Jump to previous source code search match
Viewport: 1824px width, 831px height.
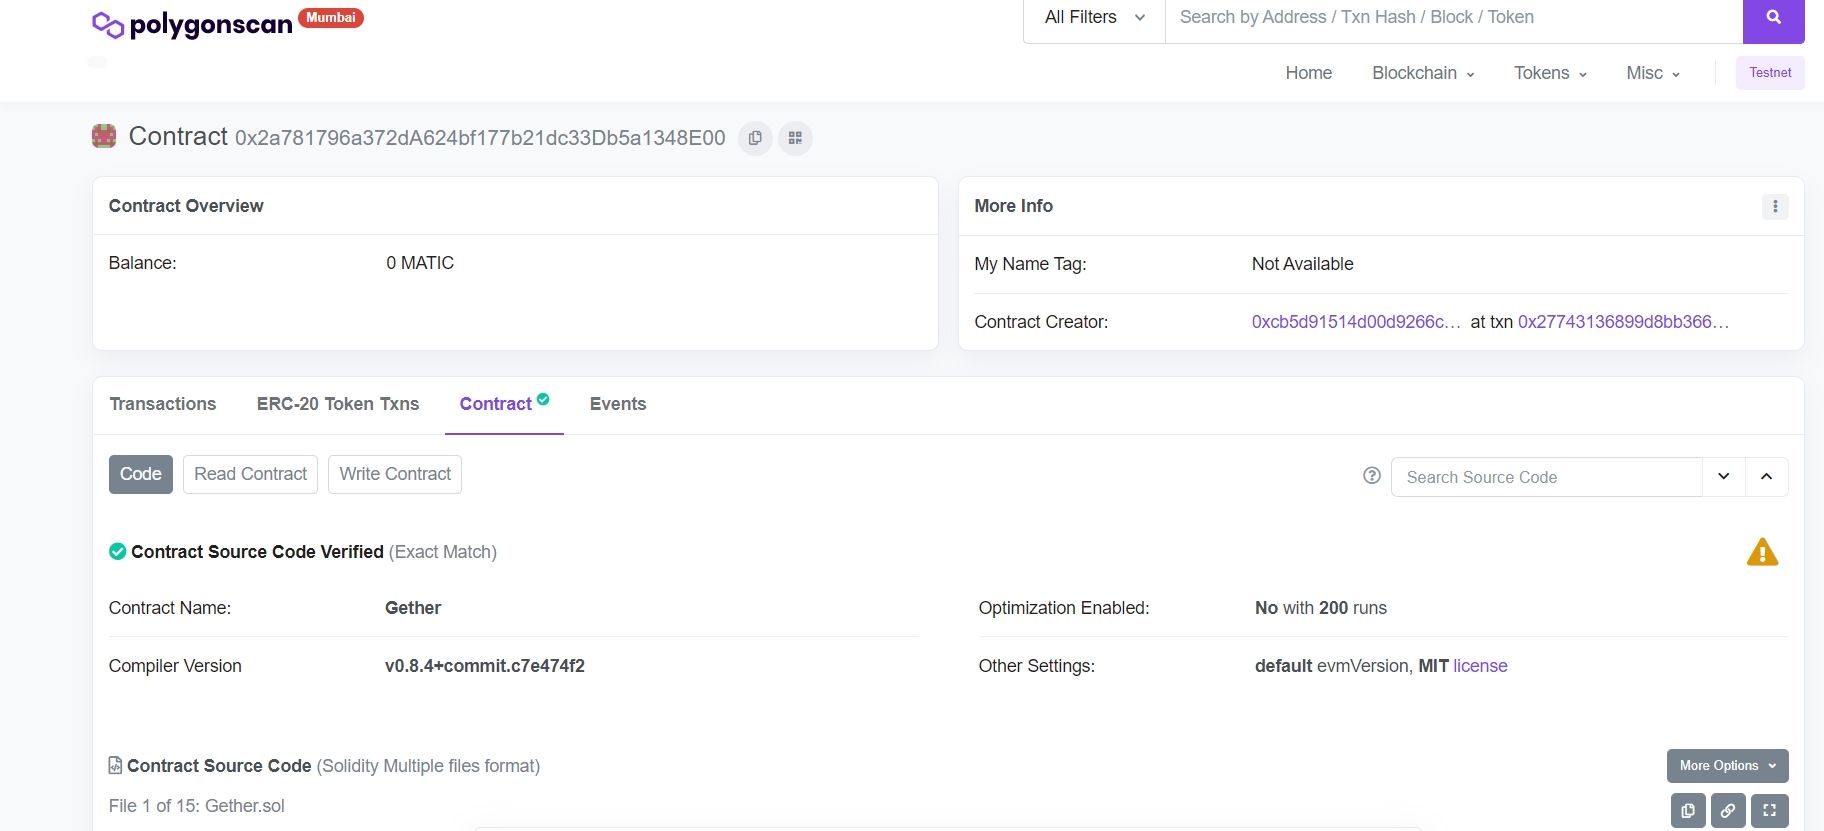pyautogui.click(x=1767, y=477)
